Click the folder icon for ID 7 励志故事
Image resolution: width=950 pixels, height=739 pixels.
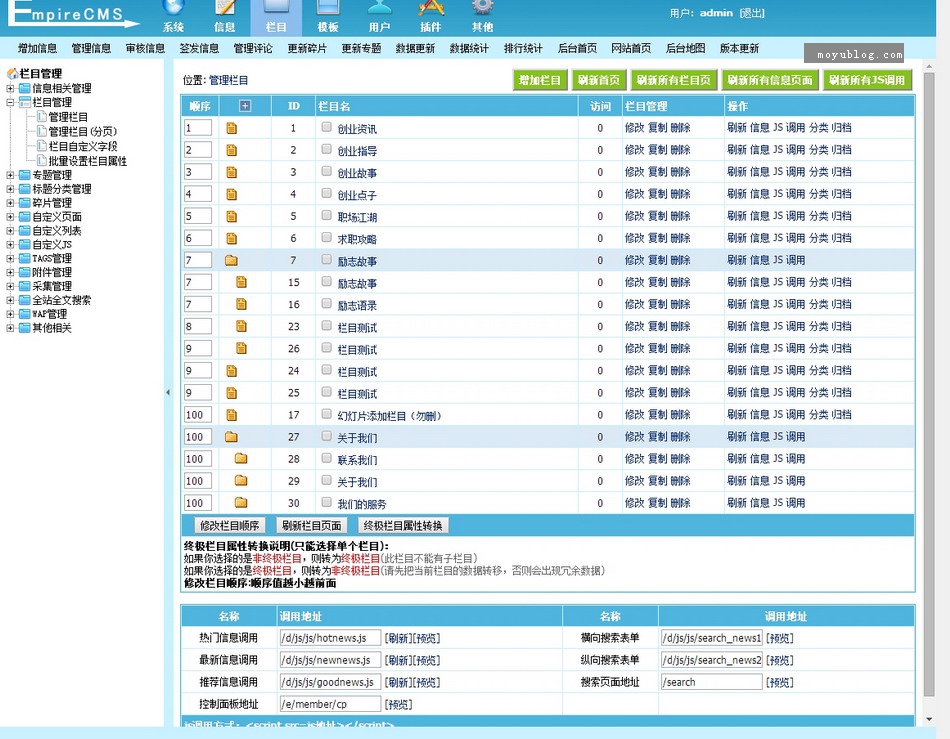click(x=231, y=260)
